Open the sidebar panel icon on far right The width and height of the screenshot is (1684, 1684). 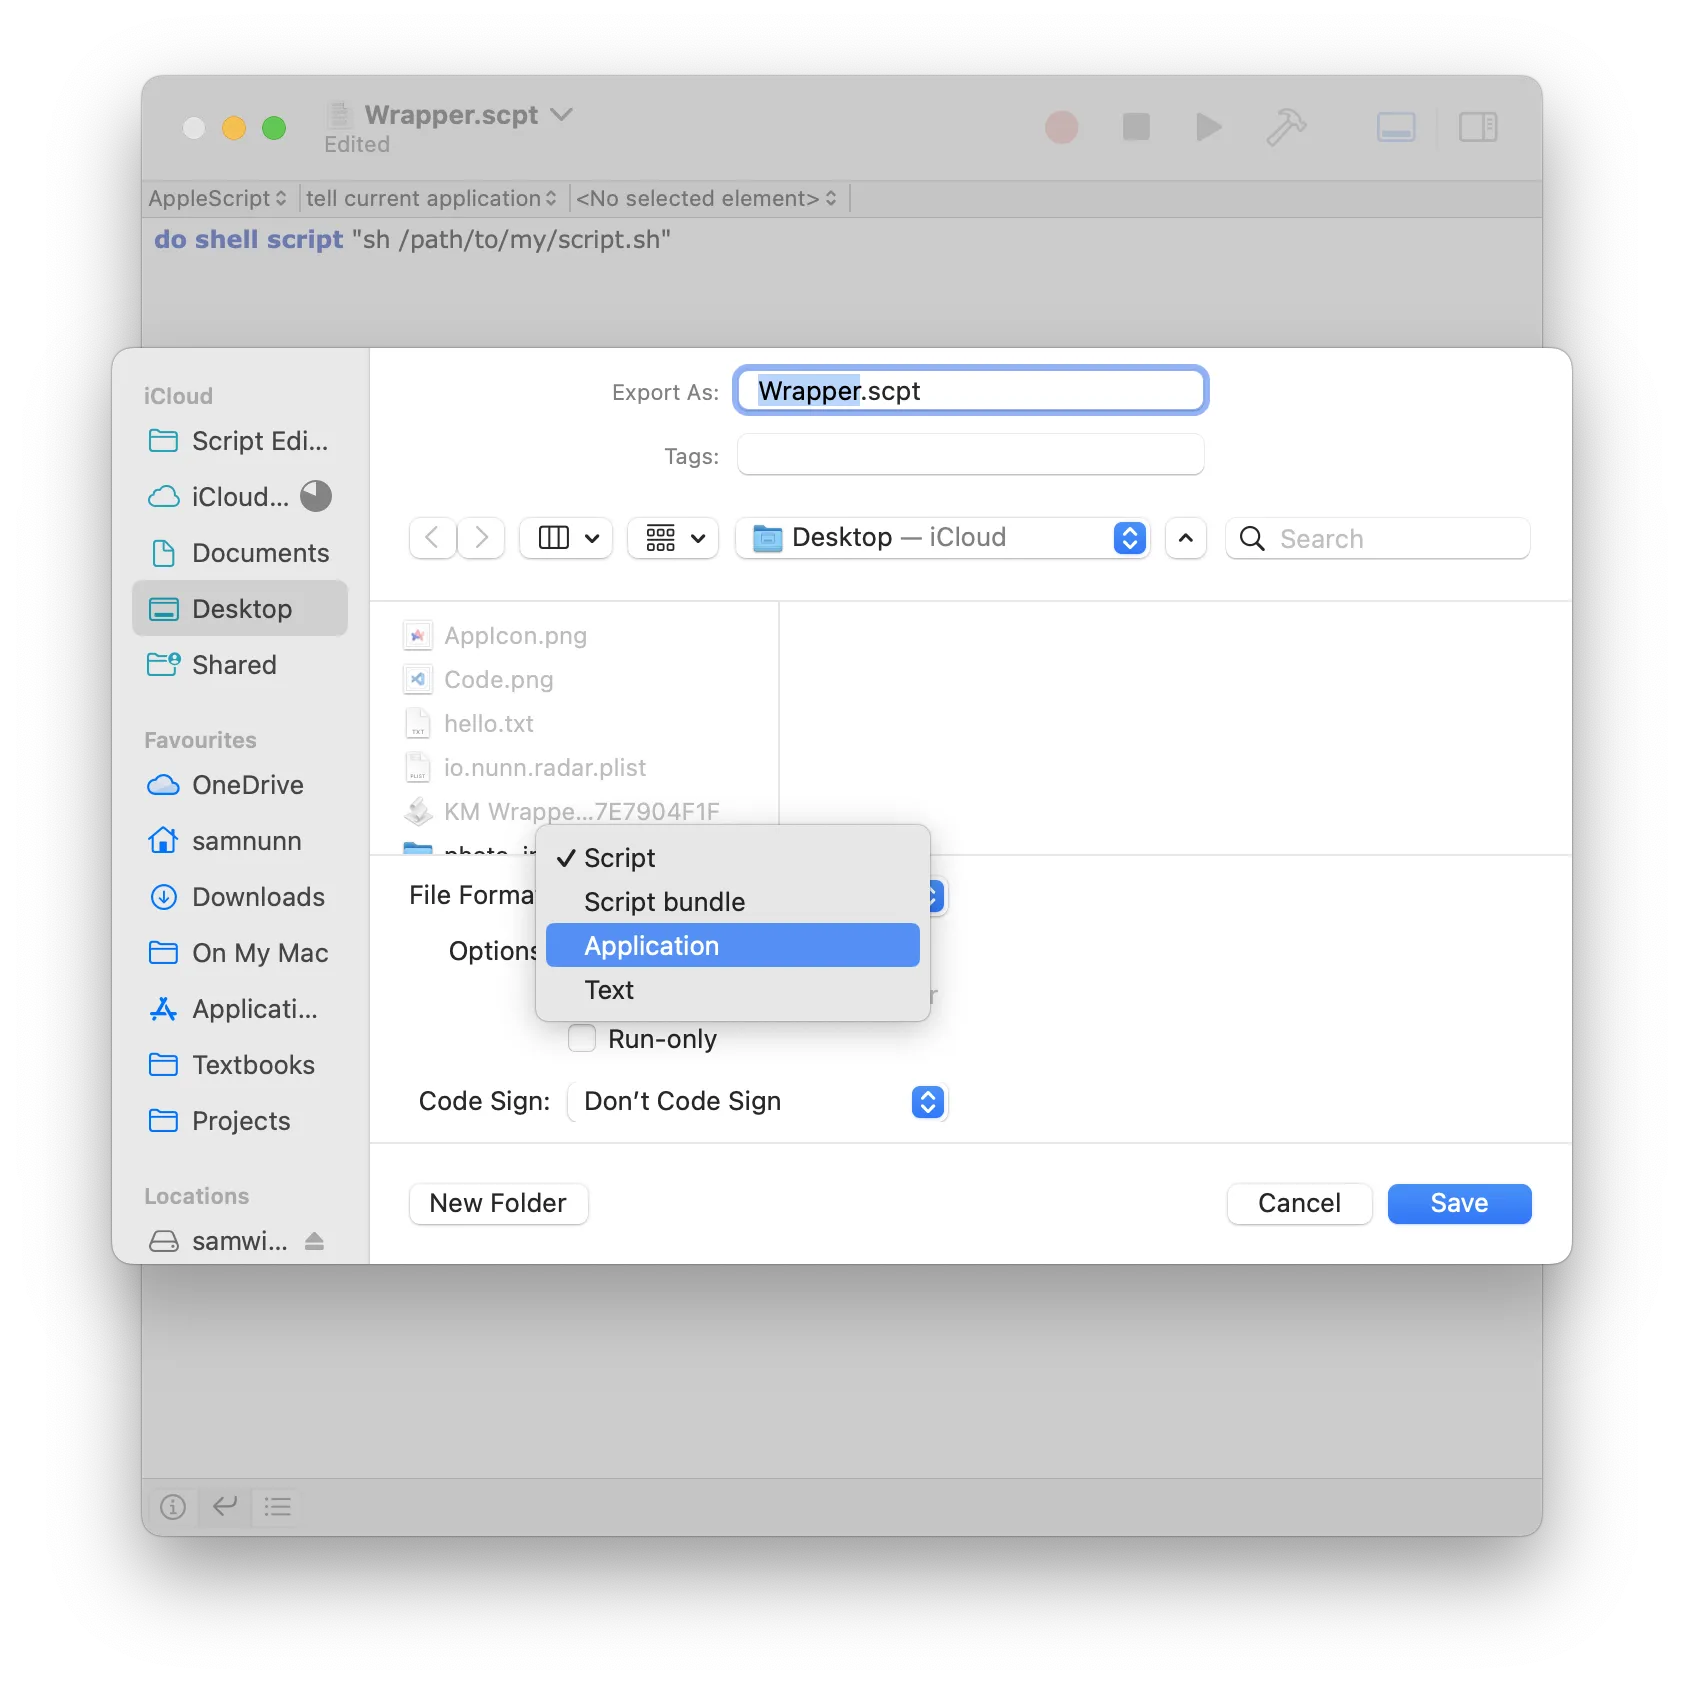click(1478, 127)
